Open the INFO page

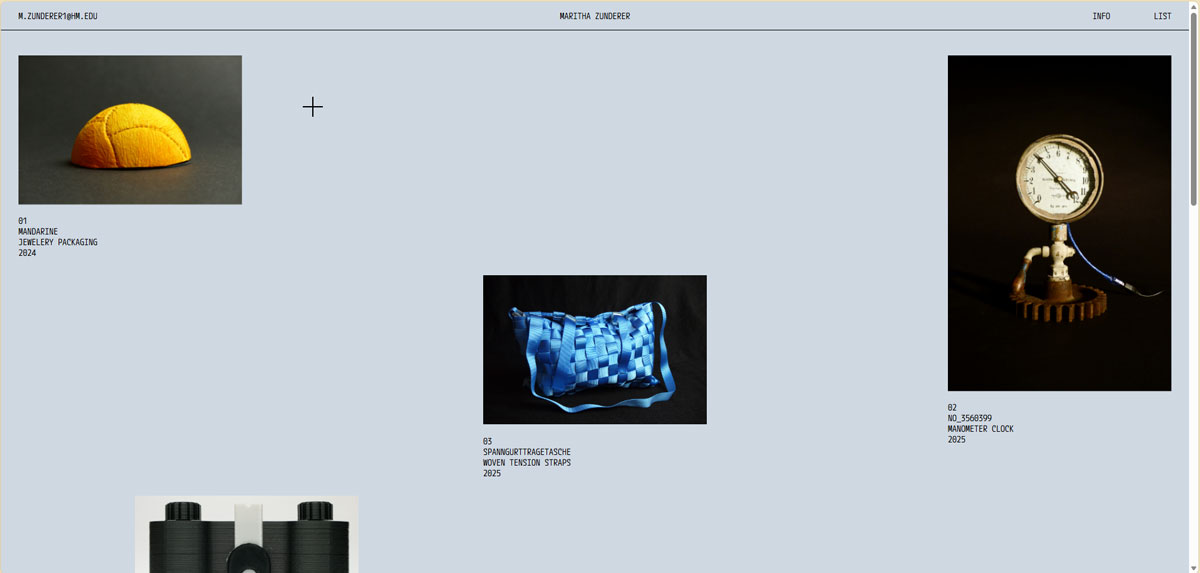1101,16
